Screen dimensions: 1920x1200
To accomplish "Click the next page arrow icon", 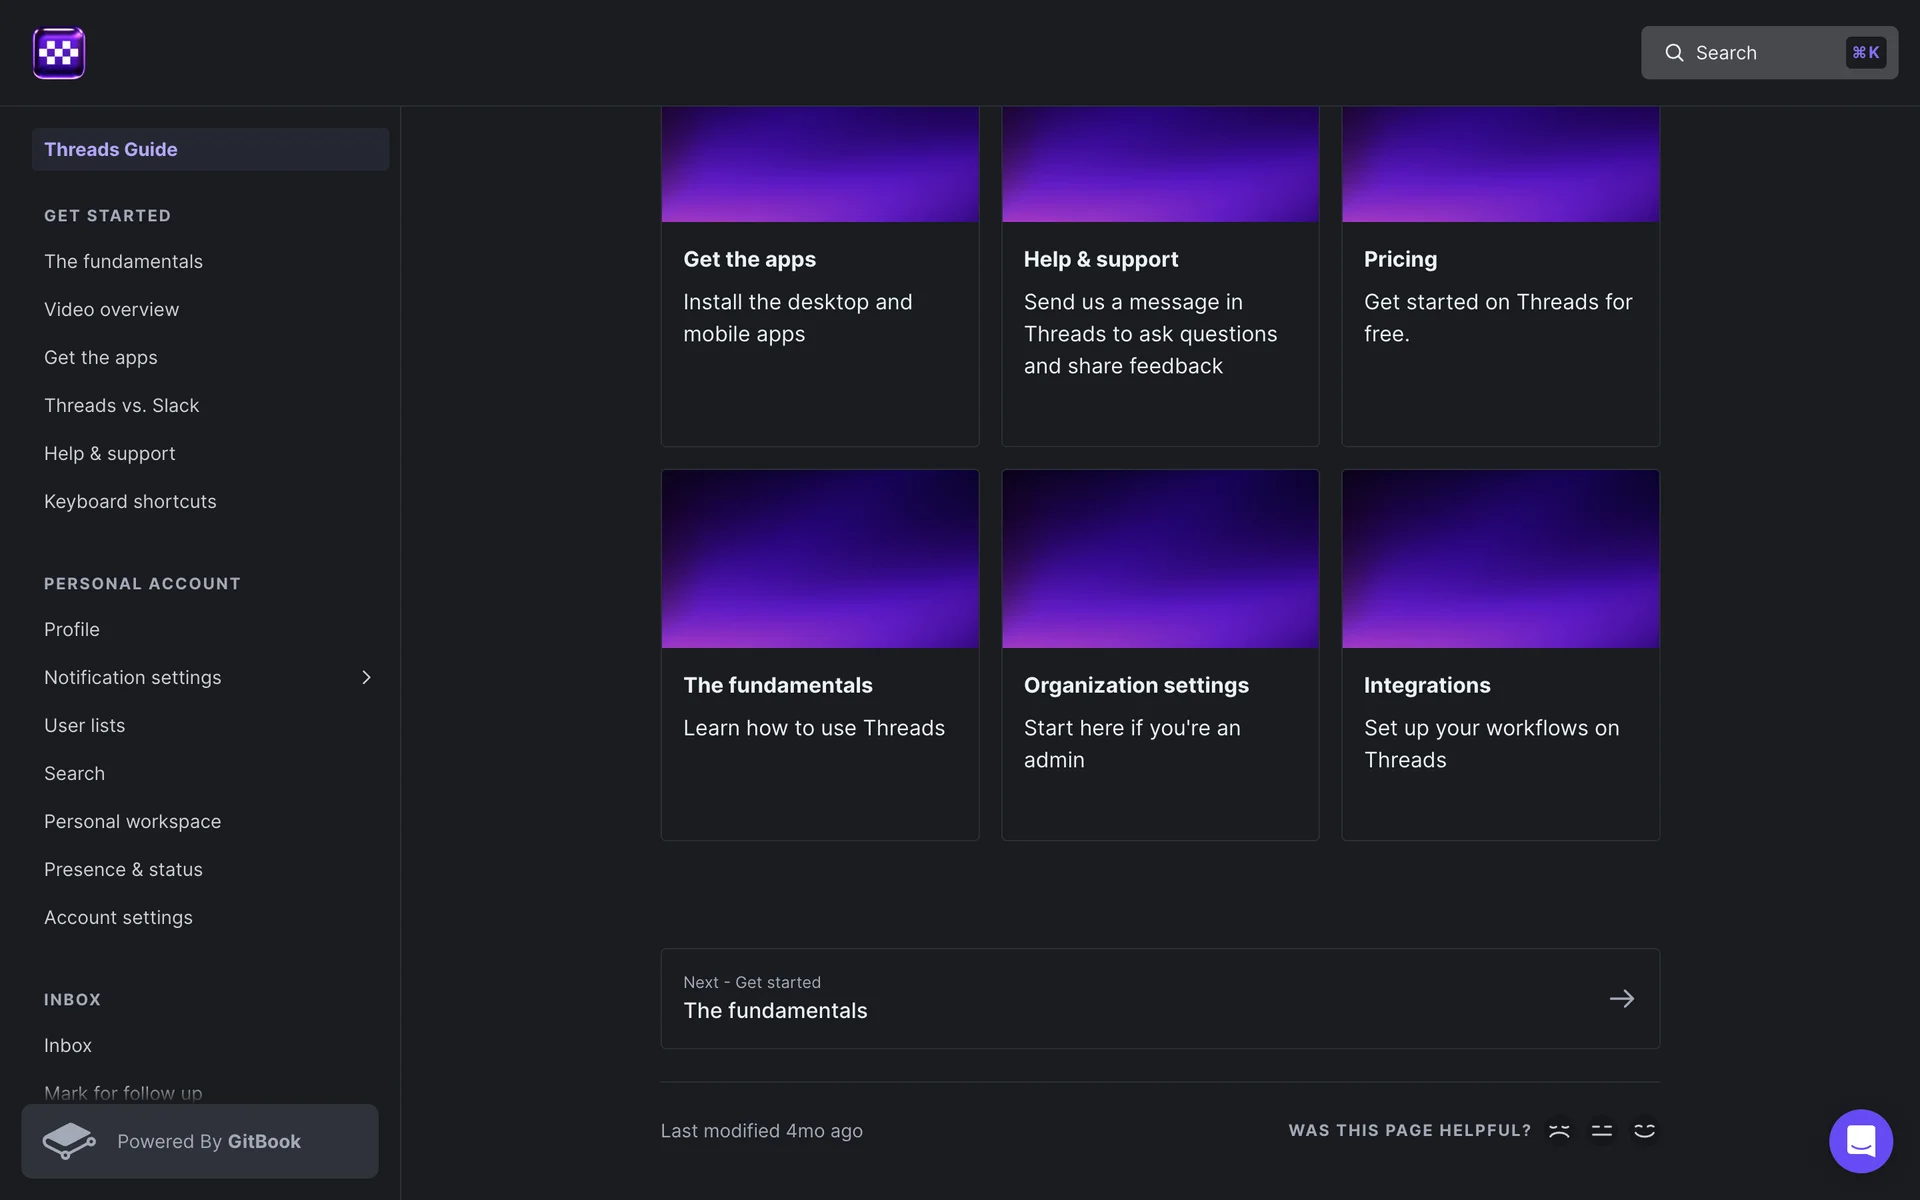I will click(x=1621, y=998).
